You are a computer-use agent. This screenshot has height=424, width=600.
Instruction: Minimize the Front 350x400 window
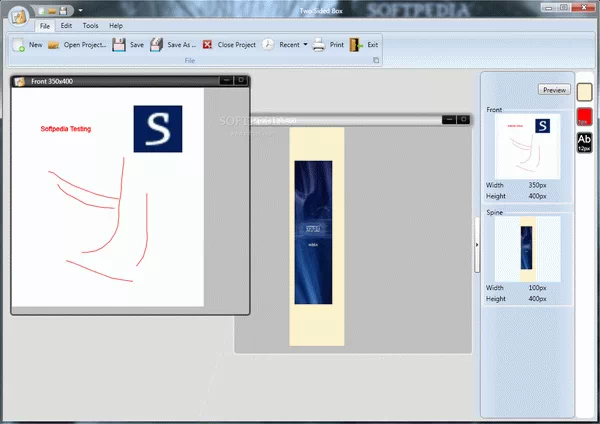(227, 80)
